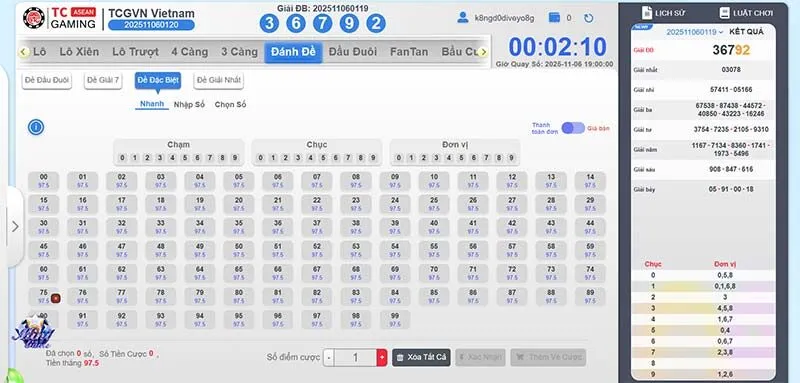
Task: Click the Số điểm cược input field
Action: 356,358
